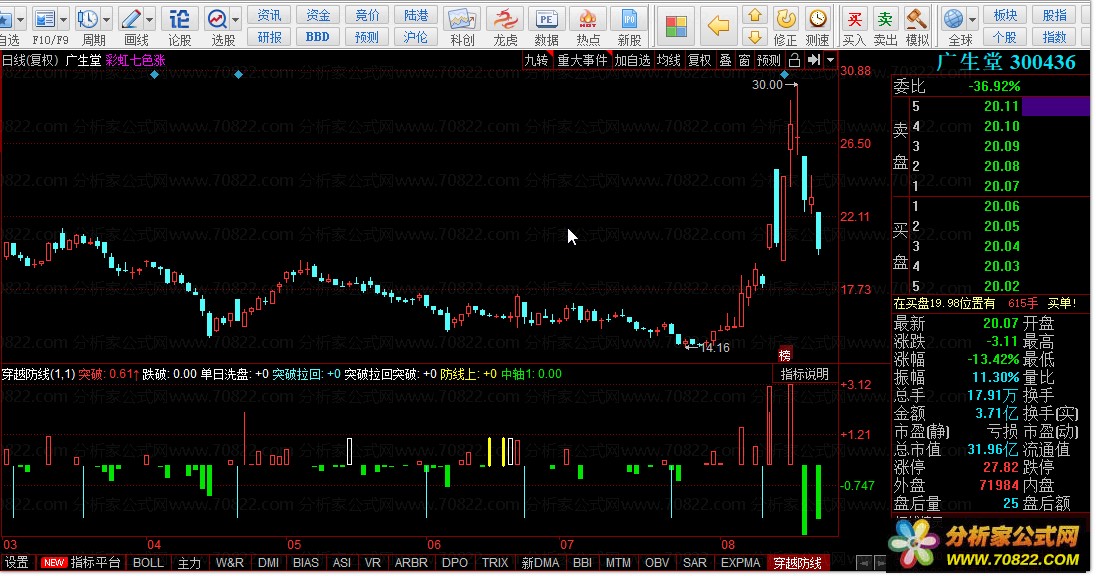The width and height of the screenshot is (1096, 576).
Task: Open the 全球 globe icon
Action: (954, 19)
